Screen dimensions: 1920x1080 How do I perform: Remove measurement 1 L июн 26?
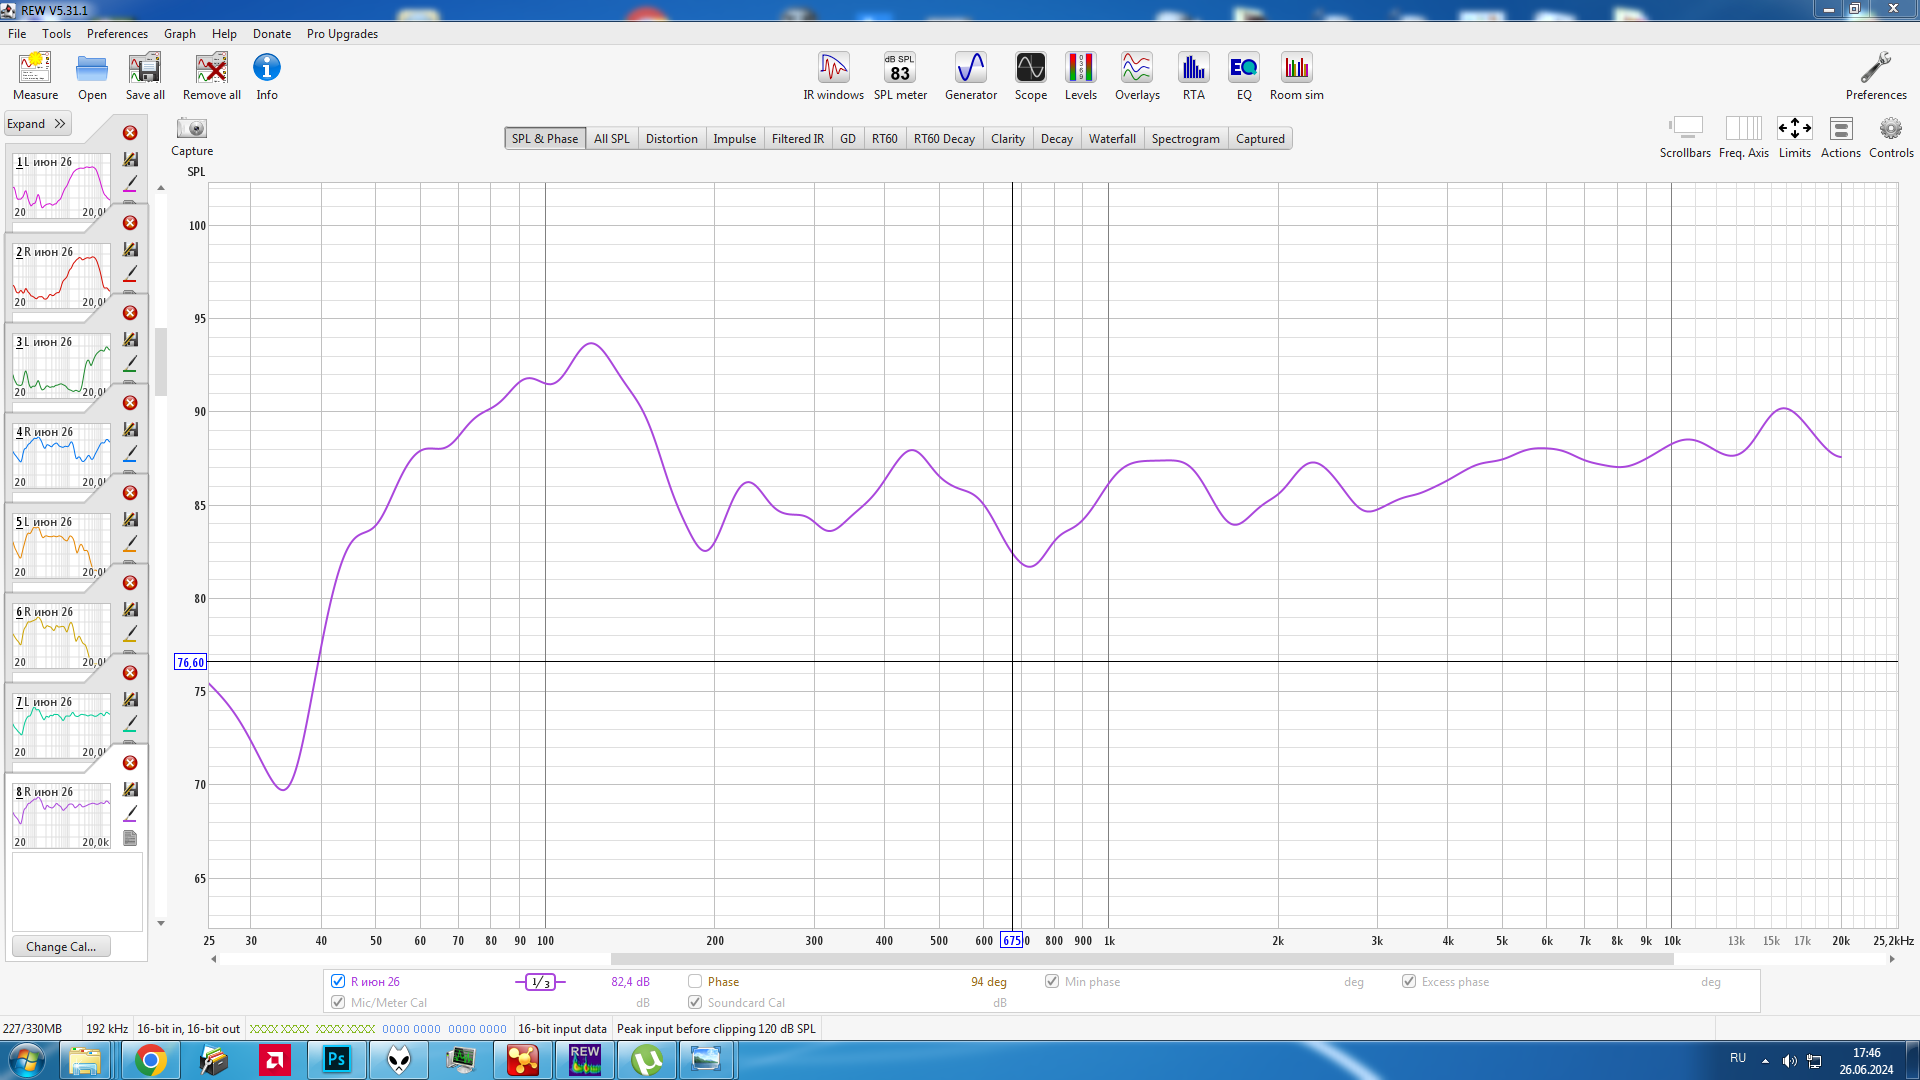click(x=130, y=133)
